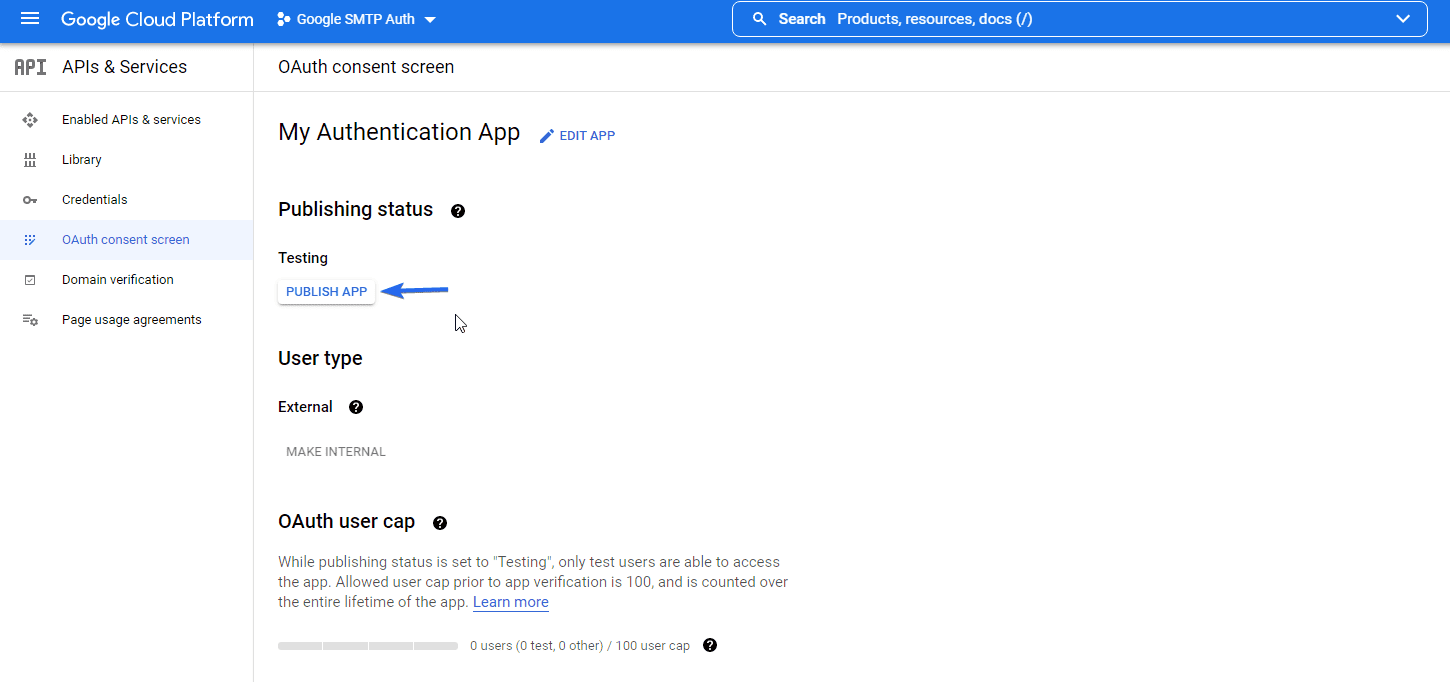Screen dimensions: 1450x682
Task: Open Publishing status help icon
Action: [458, 211]
